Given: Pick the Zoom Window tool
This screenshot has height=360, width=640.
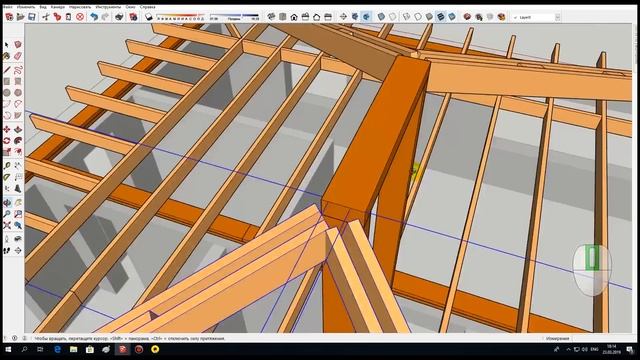Looking at the screenshot, I should click(18, 214).
